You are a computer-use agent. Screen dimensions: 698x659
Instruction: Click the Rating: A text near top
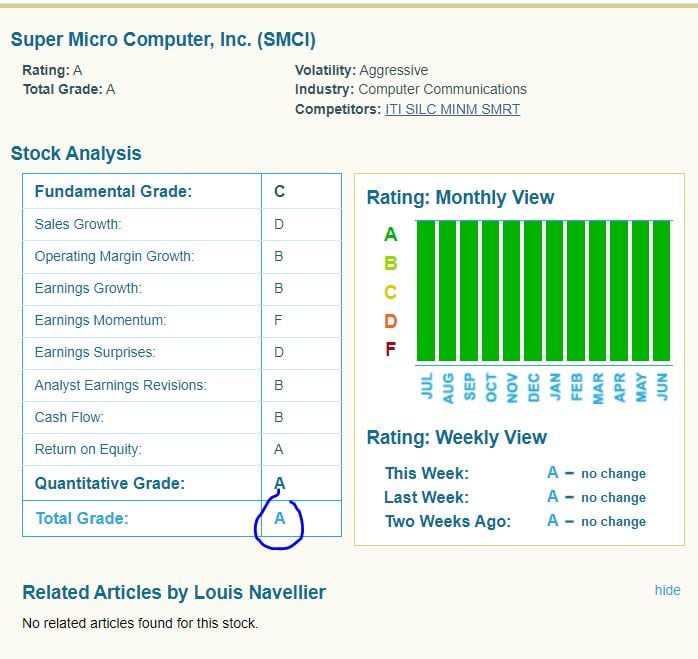[52, 70]
